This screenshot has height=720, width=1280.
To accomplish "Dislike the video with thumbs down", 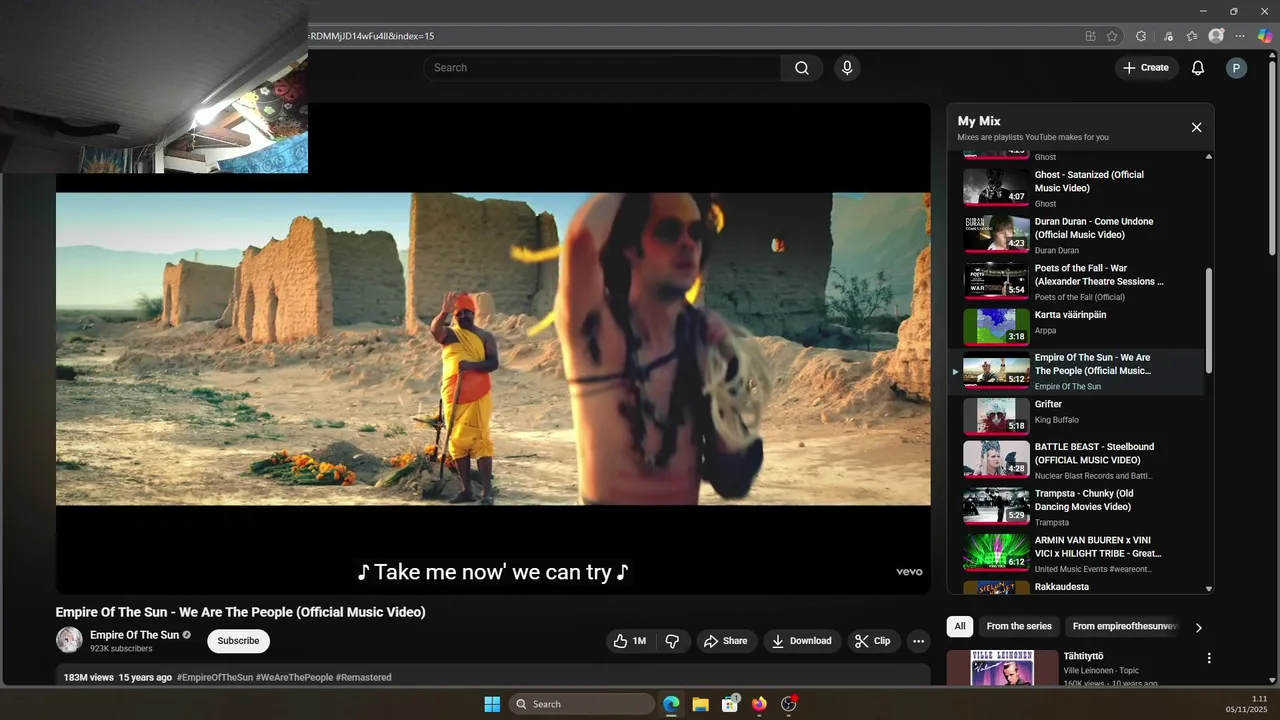I will pyautogui.click(x=672, y=641).
